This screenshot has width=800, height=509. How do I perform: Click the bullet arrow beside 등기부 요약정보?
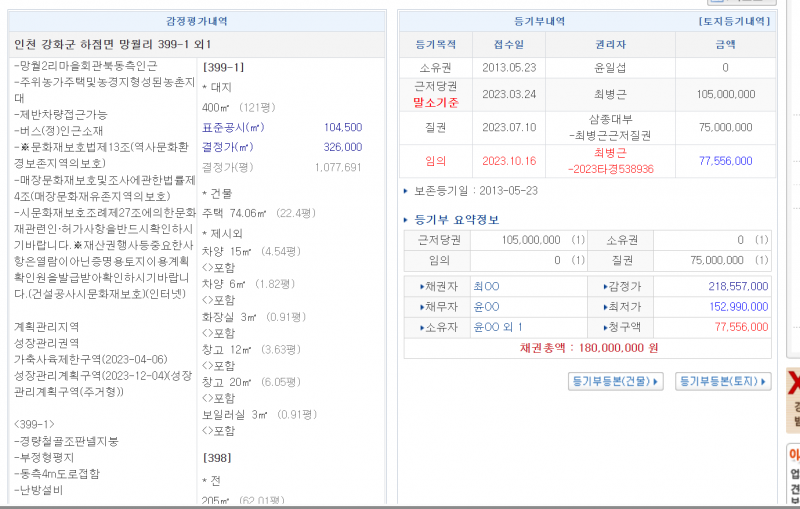(405, 220)
